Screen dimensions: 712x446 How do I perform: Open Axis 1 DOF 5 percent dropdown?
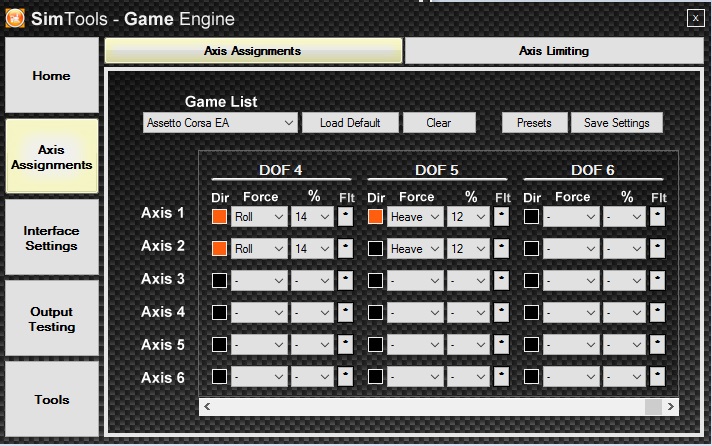tap(468, 217)
